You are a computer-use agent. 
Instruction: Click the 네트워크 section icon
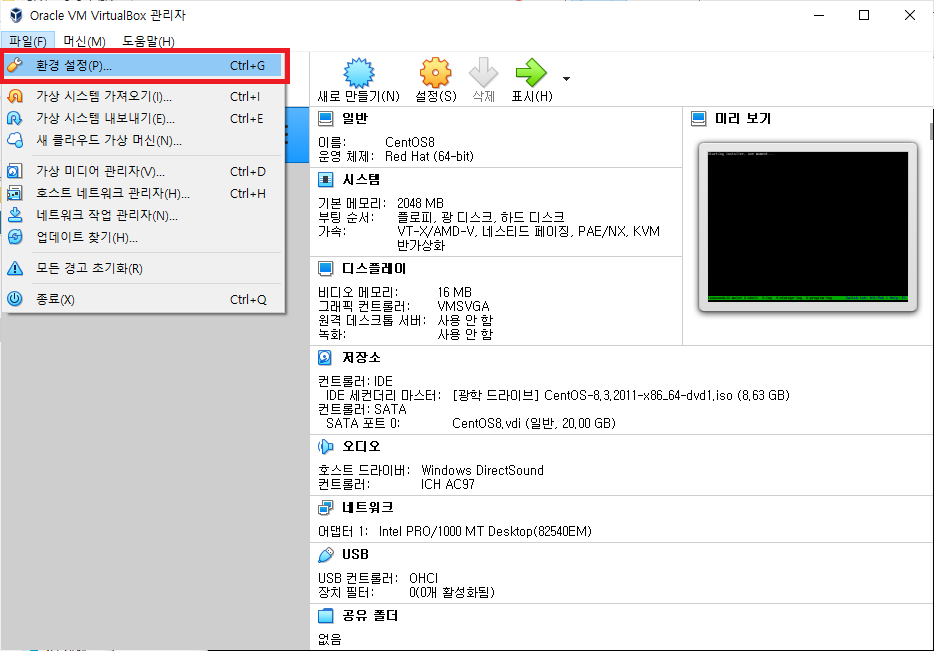[325, 507]
